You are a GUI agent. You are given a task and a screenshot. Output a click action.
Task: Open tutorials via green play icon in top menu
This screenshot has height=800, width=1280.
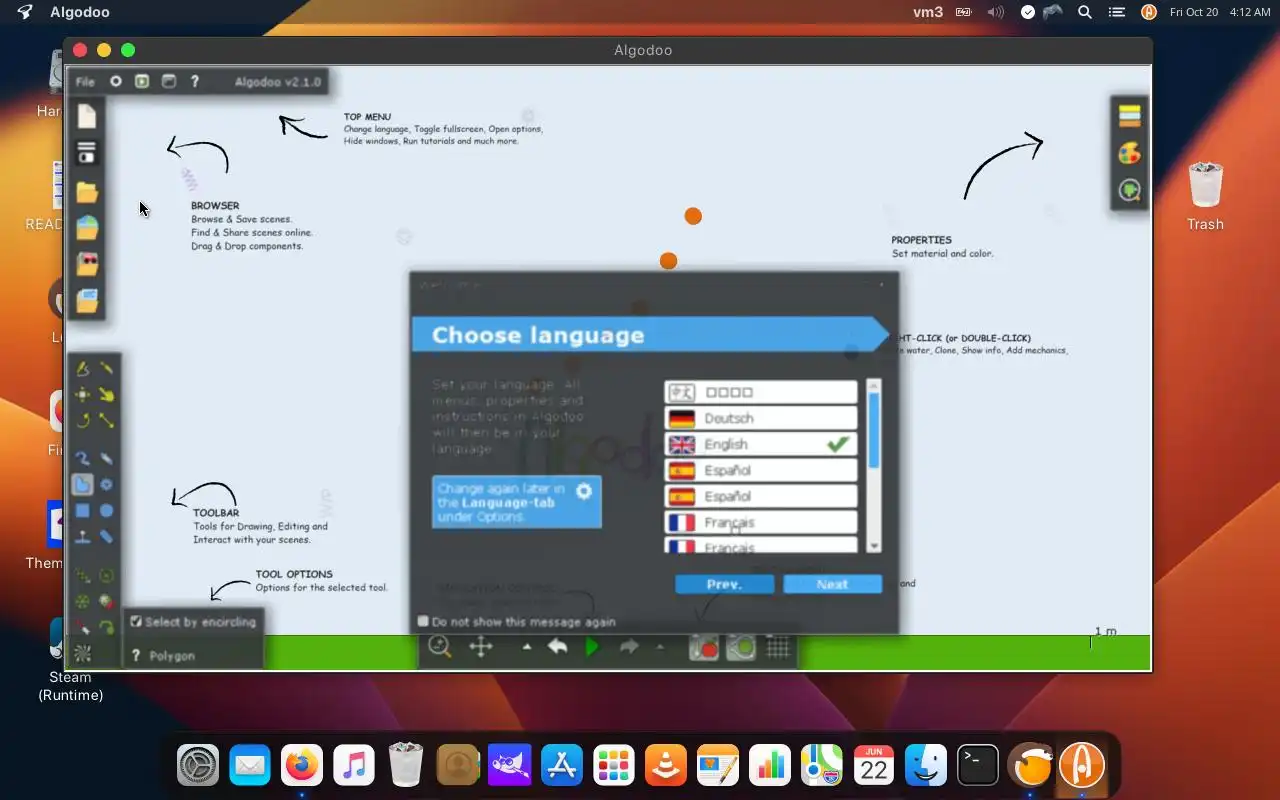coord(142,81)
